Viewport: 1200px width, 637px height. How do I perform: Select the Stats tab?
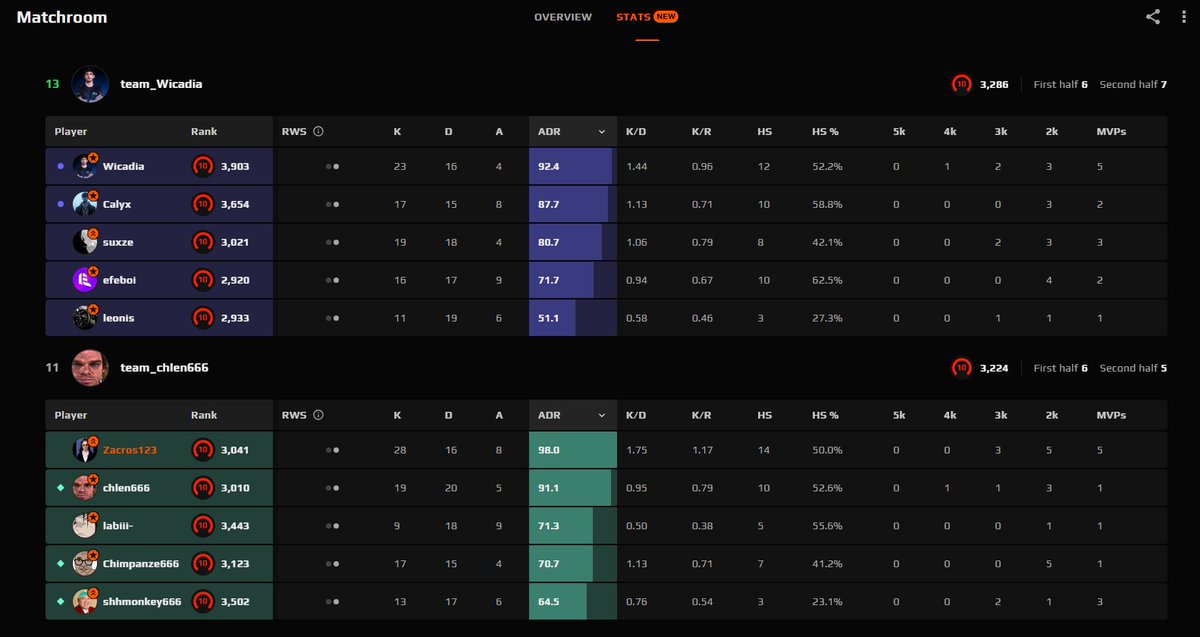click(647, 17)
